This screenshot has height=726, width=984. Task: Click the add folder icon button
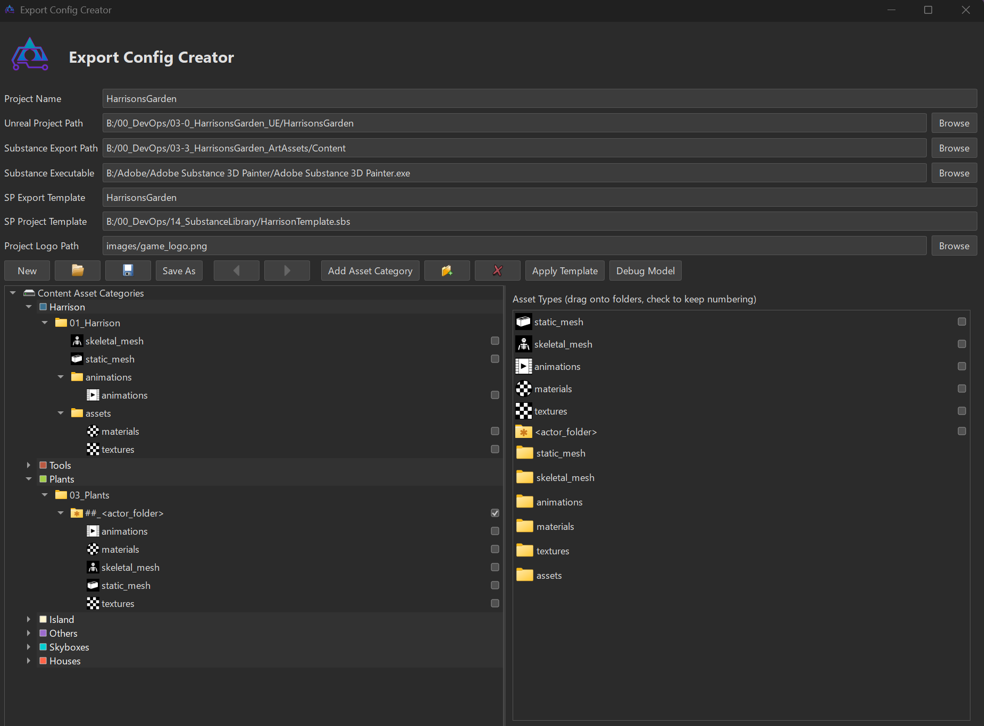coord(447,270)
